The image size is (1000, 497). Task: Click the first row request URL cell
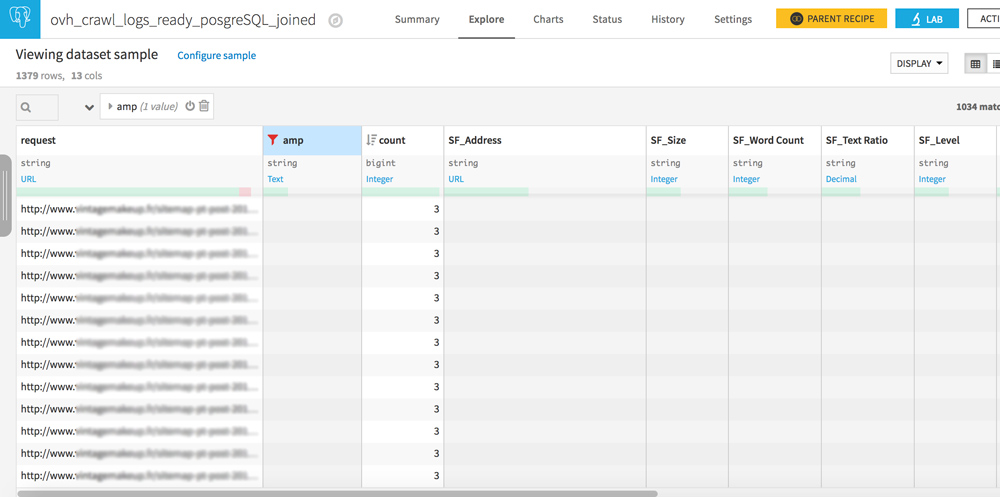[x=139, y=209]
